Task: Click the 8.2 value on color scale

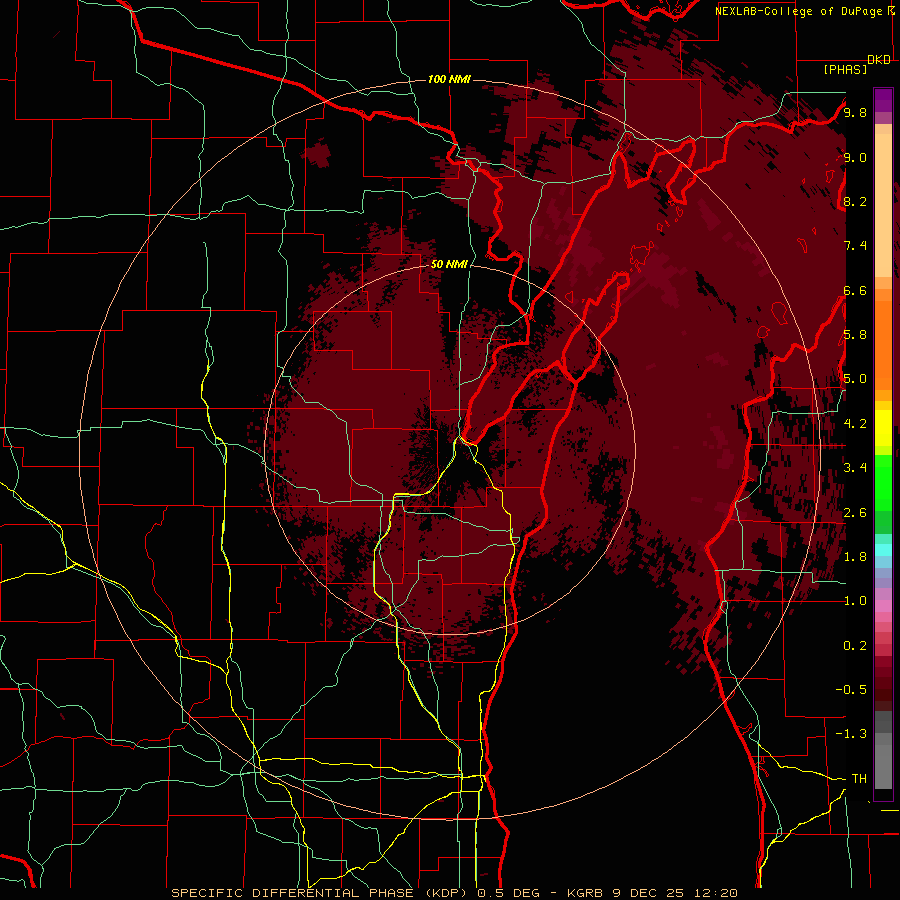Action: pyautogui.click(x=855, y=201)
